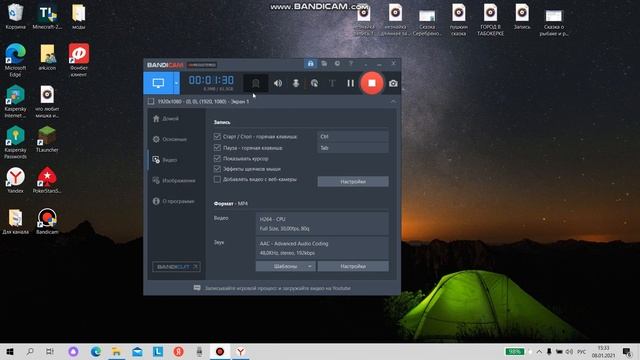Open the notification center icon
Image resolution: width=640 pixels, height=360 pixels.
click(x=627, y=351)
